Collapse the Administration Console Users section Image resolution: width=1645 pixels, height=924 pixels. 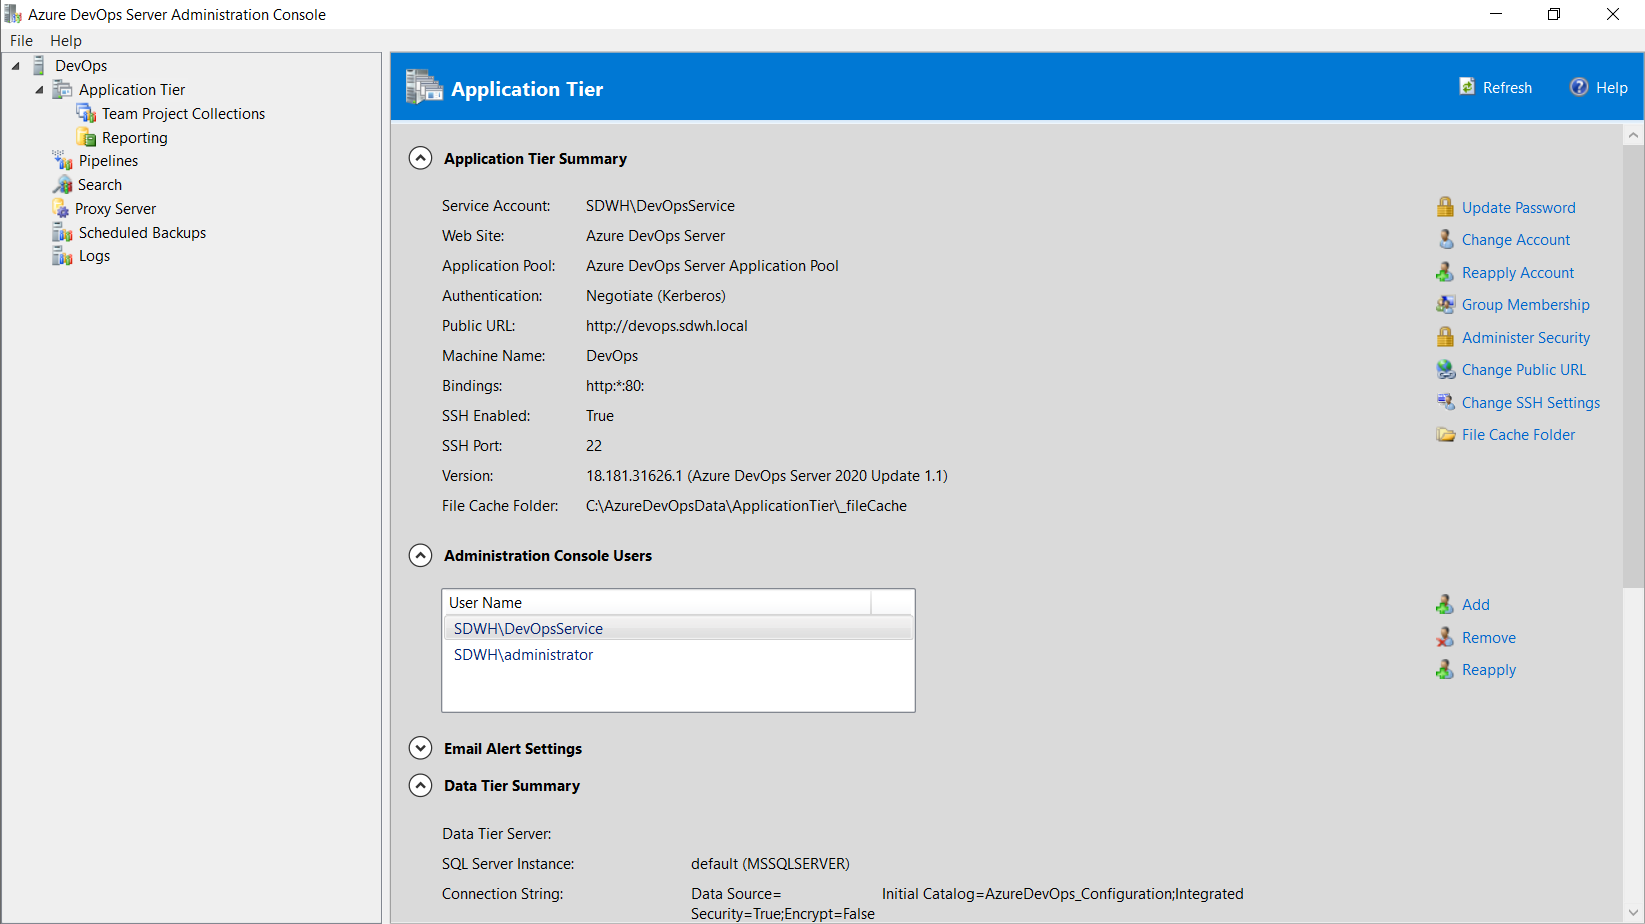pyautogui.click(x=421, y=556)
